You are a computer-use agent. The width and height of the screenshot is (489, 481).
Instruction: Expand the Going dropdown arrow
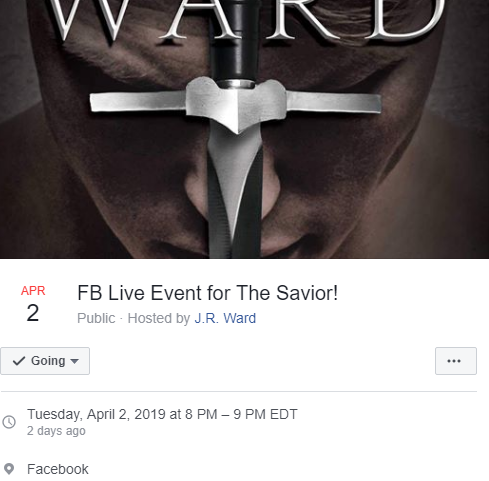tap(75, 361)
